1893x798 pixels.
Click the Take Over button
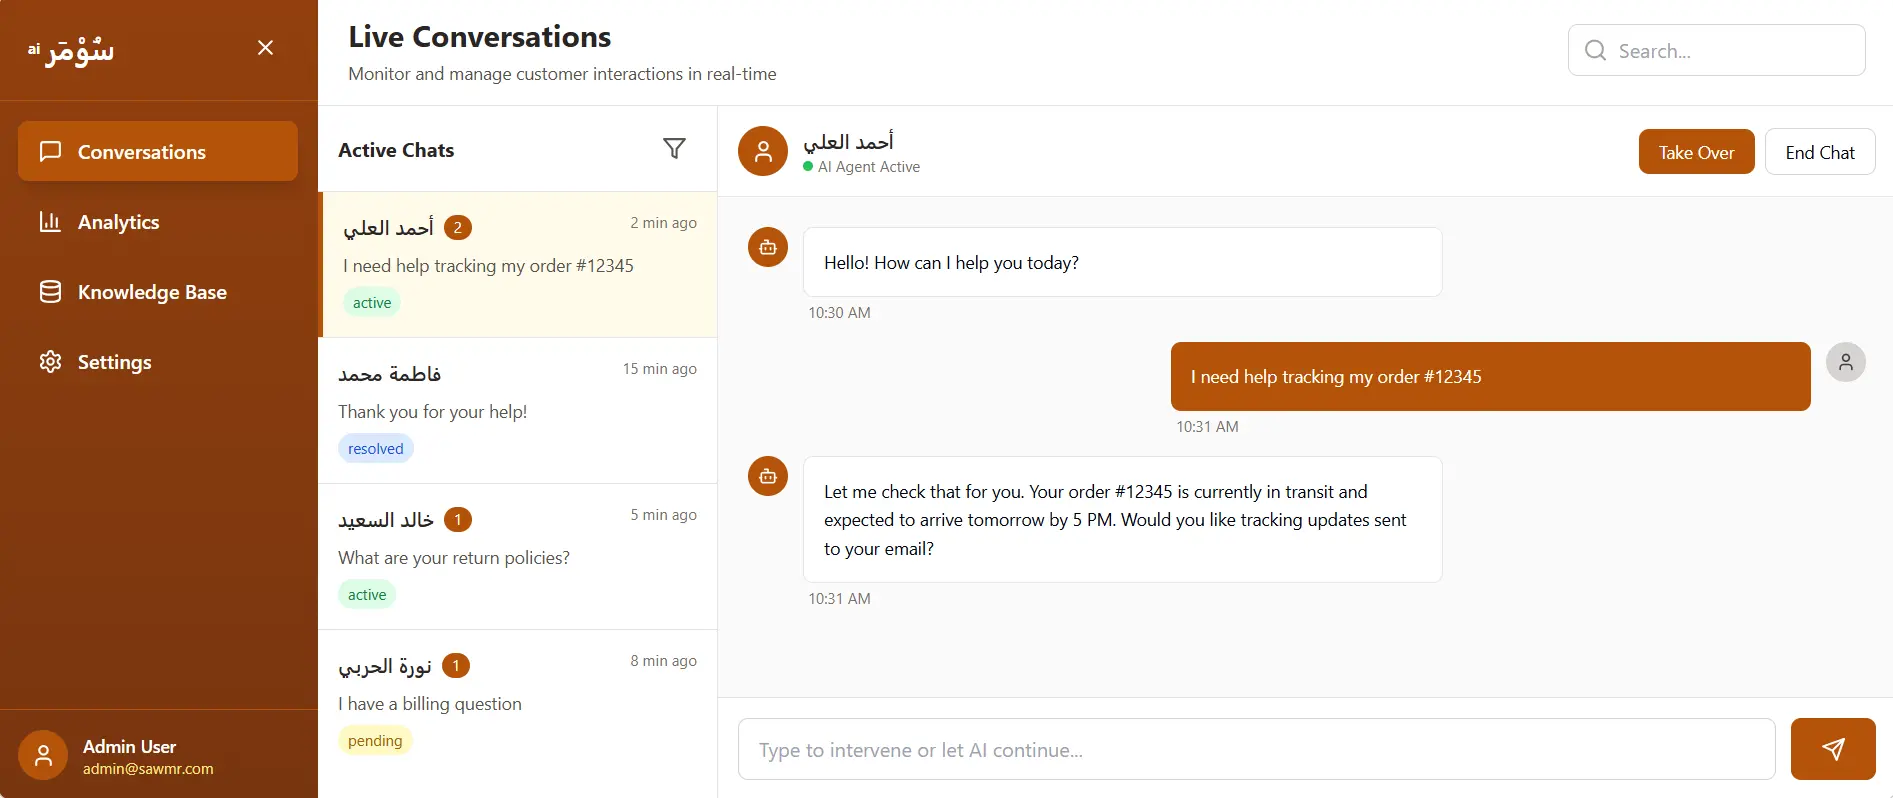tap(1696, 151)
